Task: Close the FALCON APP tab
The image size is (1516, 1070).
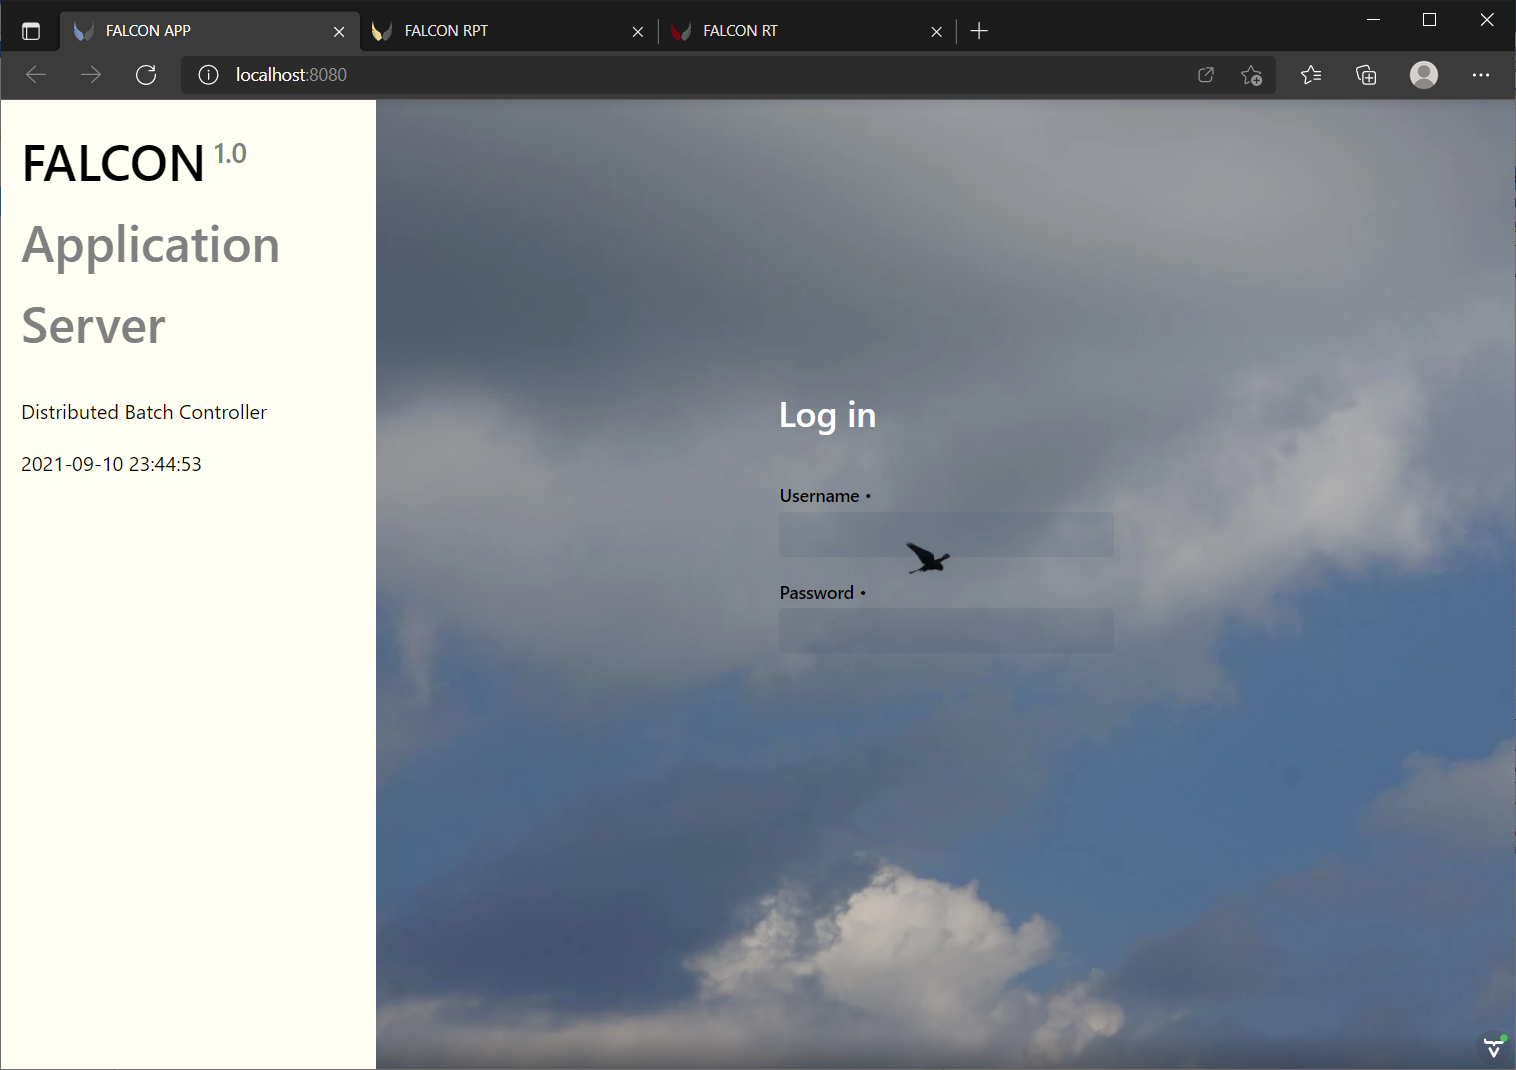Action: (339, 32)
